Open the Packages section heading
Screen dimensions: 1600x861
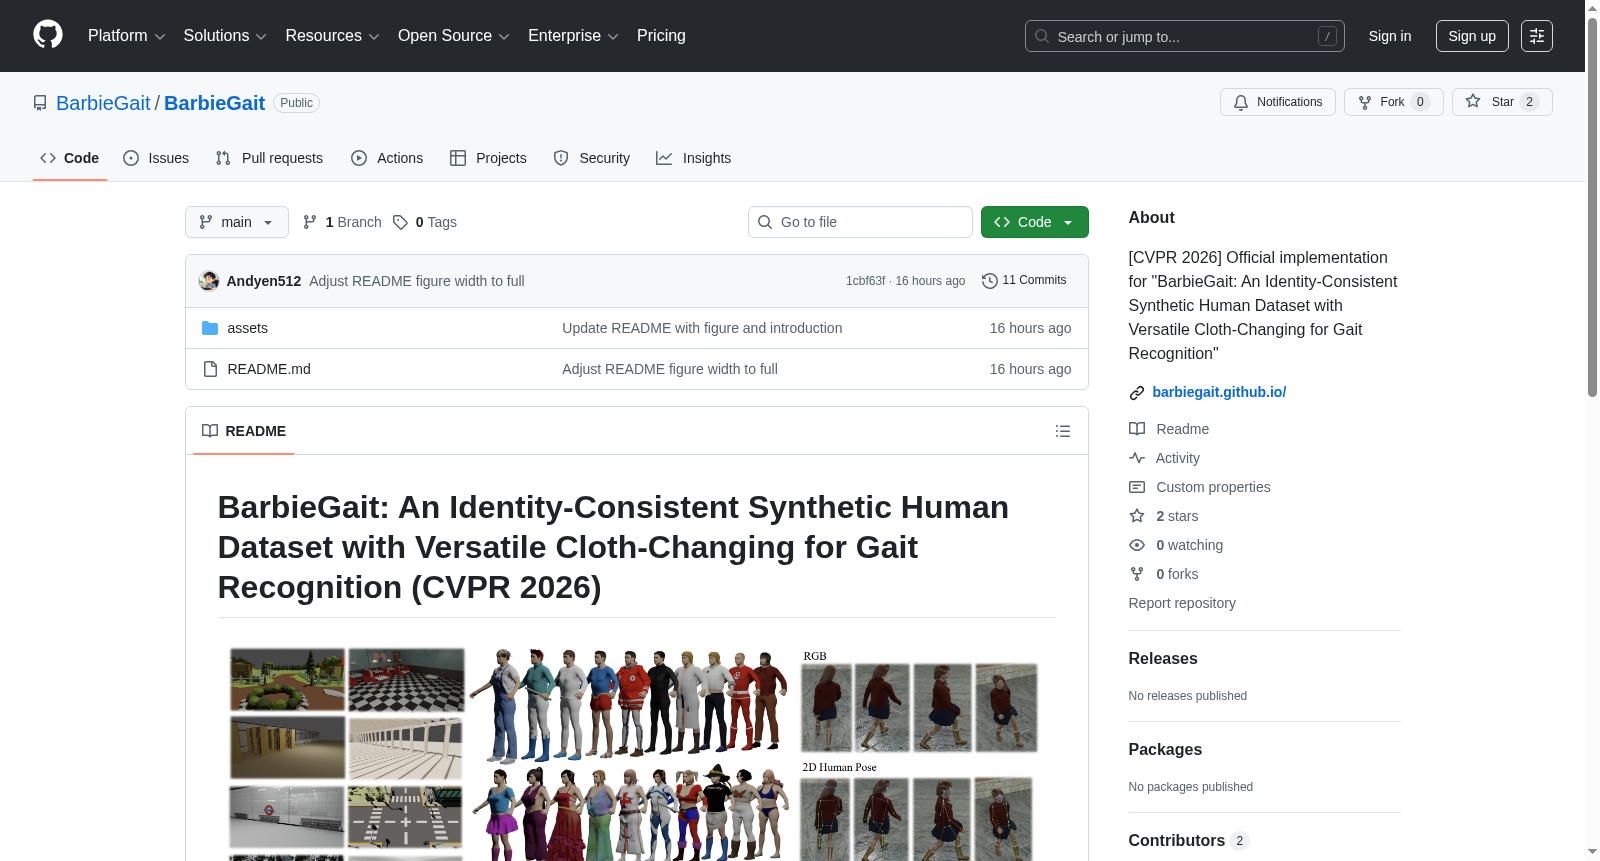tap(1165, 749)
